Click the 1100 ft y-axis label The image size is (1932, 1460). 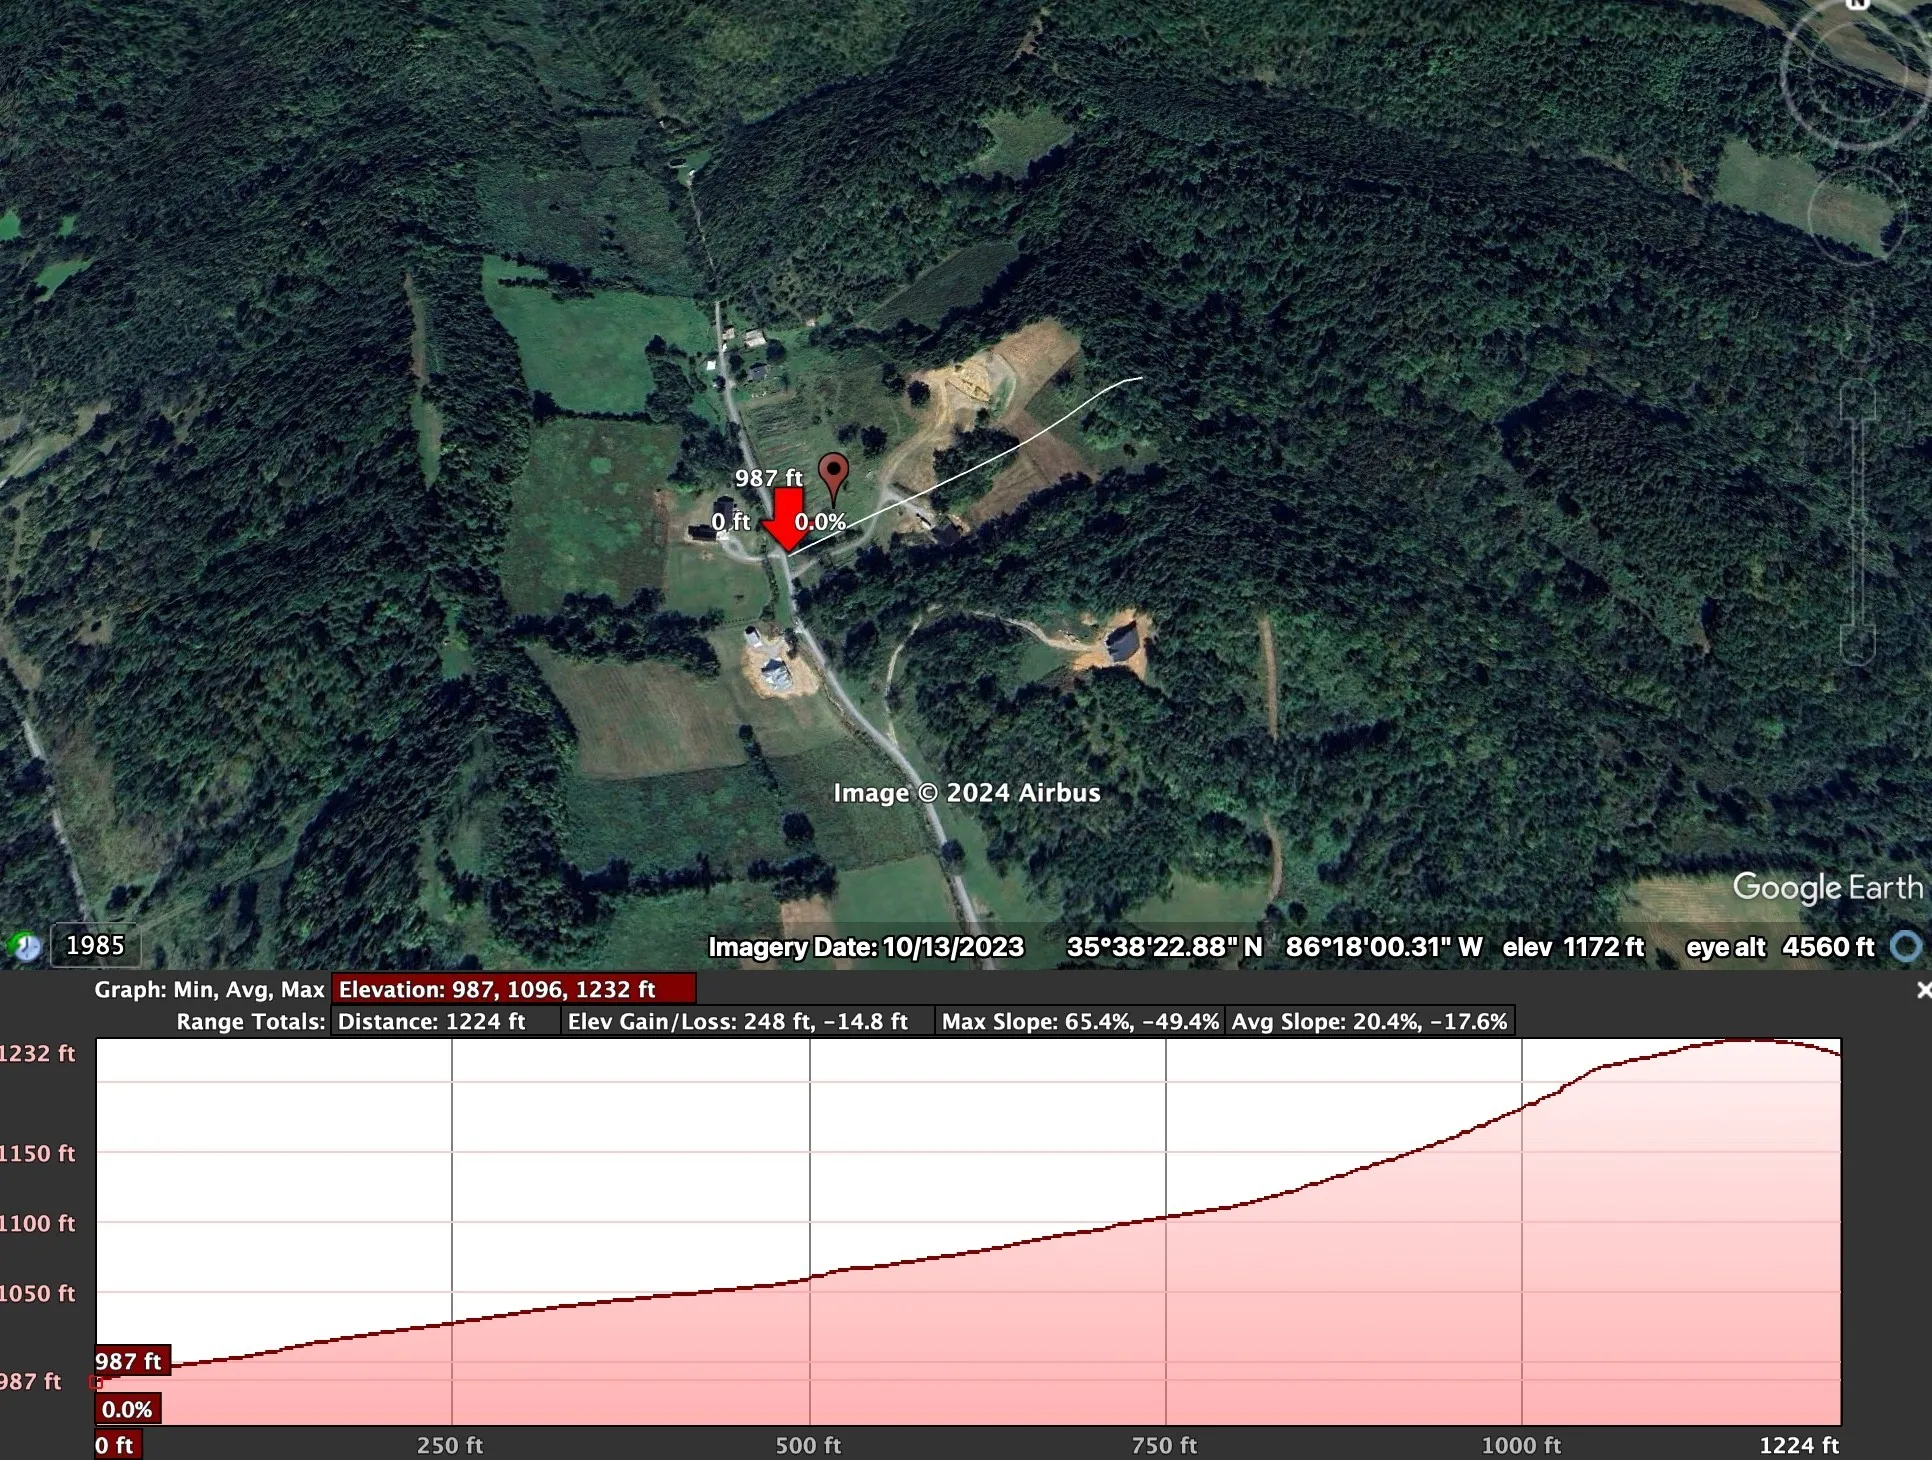point(37,1223)
